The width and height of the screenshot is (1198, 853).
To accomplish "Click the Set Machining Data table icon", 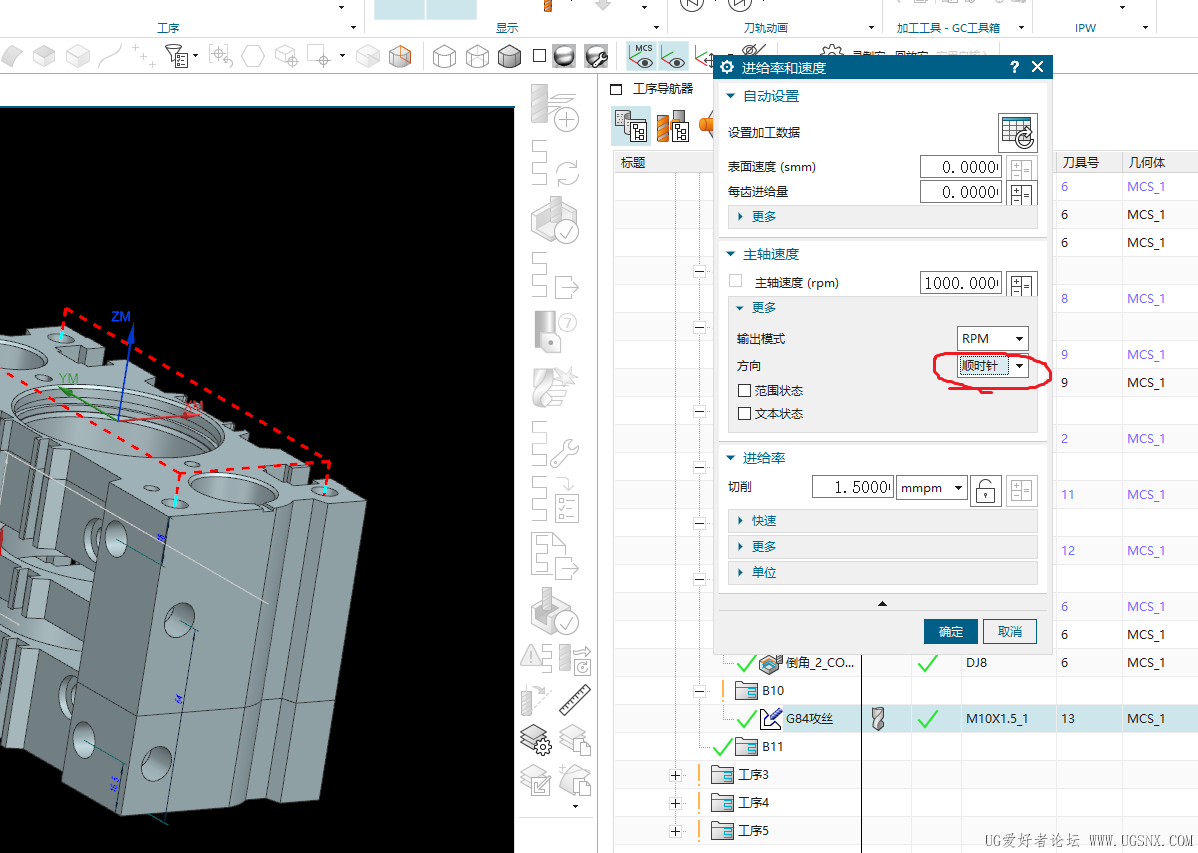I will [x=1018, y=133].
